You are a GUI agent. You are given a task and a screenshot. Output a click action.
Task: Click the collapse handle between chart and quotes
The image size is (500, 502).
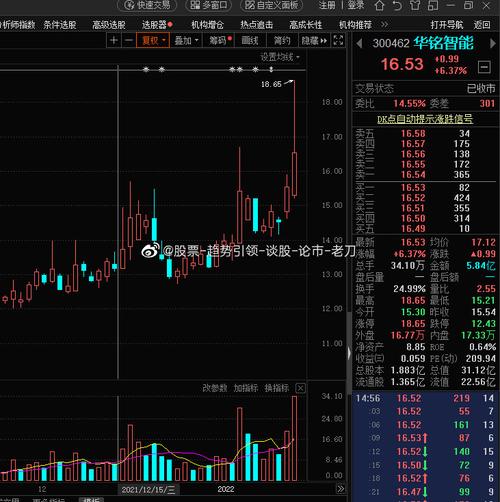[x=349, y=353]
